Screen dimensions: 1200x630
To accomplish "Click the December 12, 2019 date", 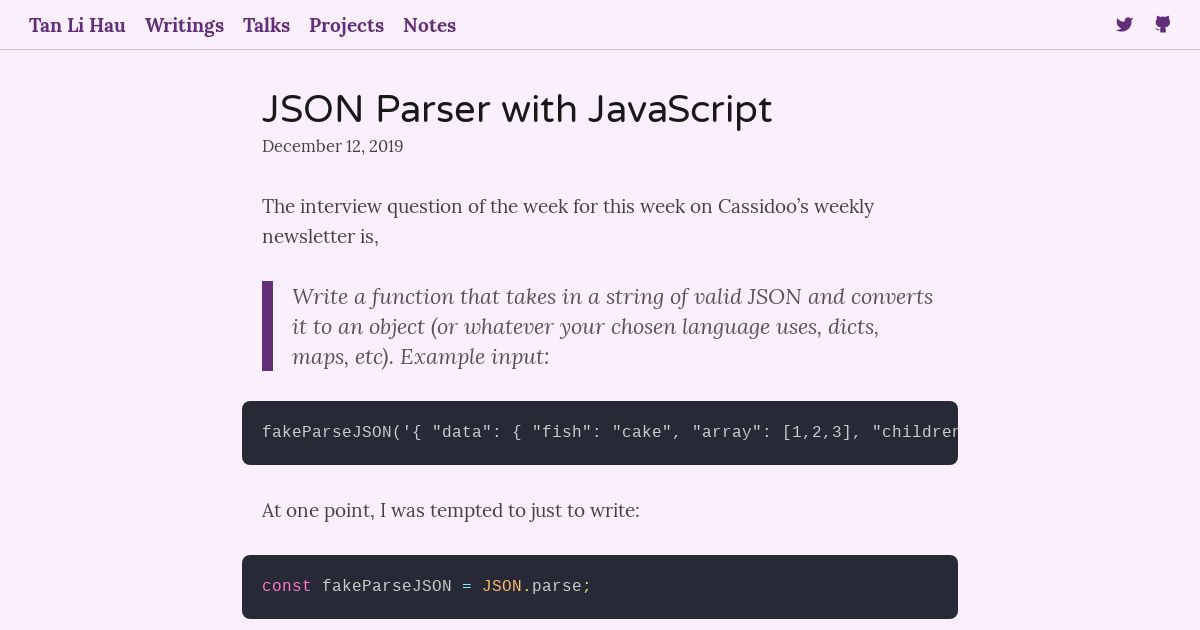I will coord(332,146).
